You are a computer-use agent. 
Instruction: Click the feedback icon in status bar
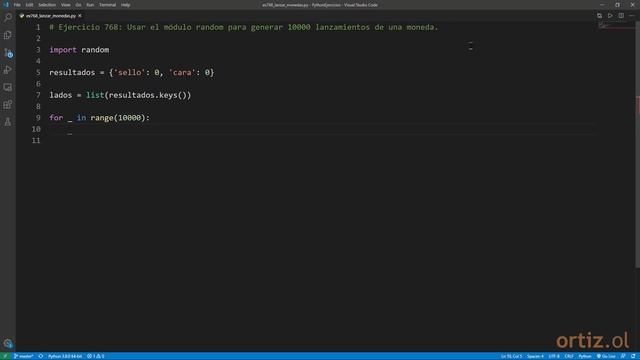(x=623, y=356)
